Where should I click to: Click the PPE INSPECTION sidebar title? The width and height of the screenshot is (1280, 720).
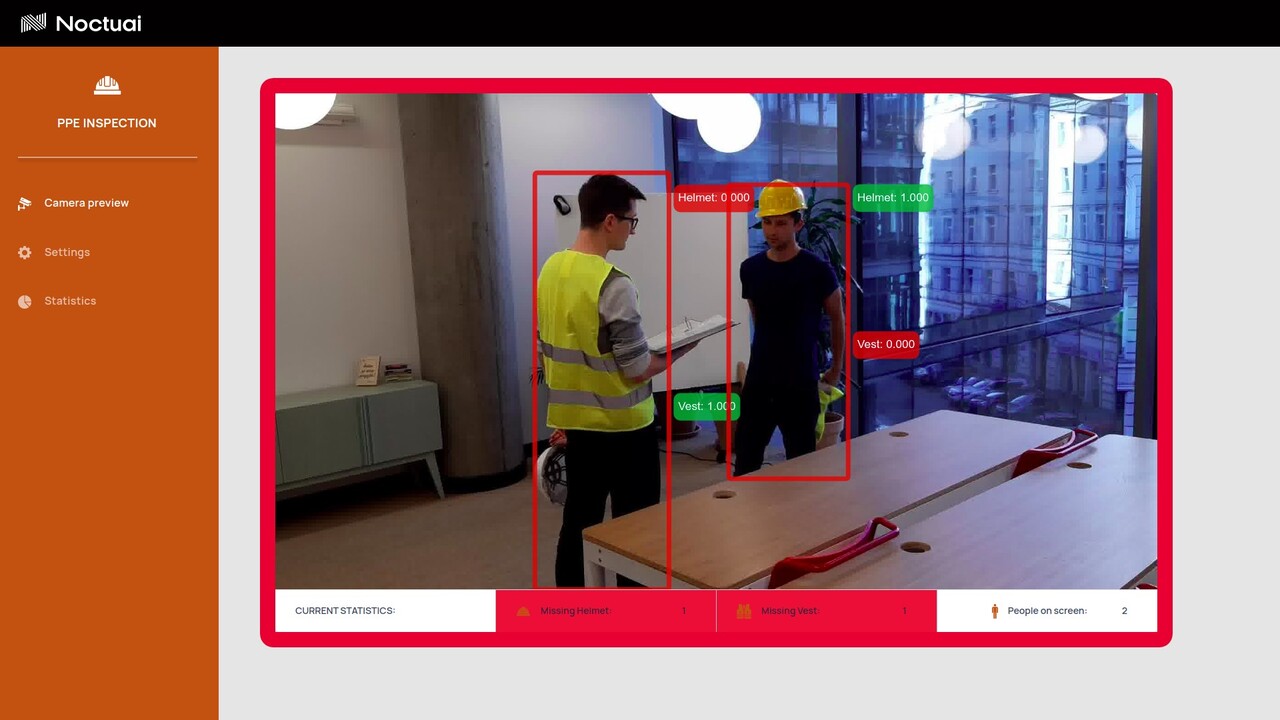[x=107, y=123]
